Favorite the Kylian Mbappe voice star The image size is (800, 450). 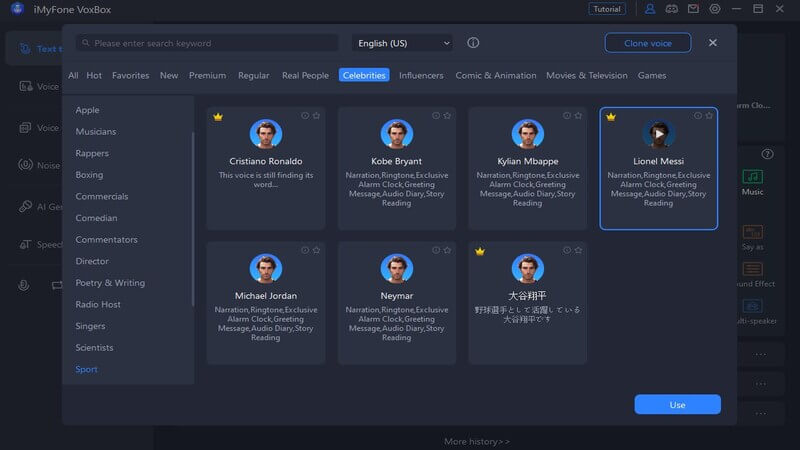pyautogui.click(x=578, y=116)
